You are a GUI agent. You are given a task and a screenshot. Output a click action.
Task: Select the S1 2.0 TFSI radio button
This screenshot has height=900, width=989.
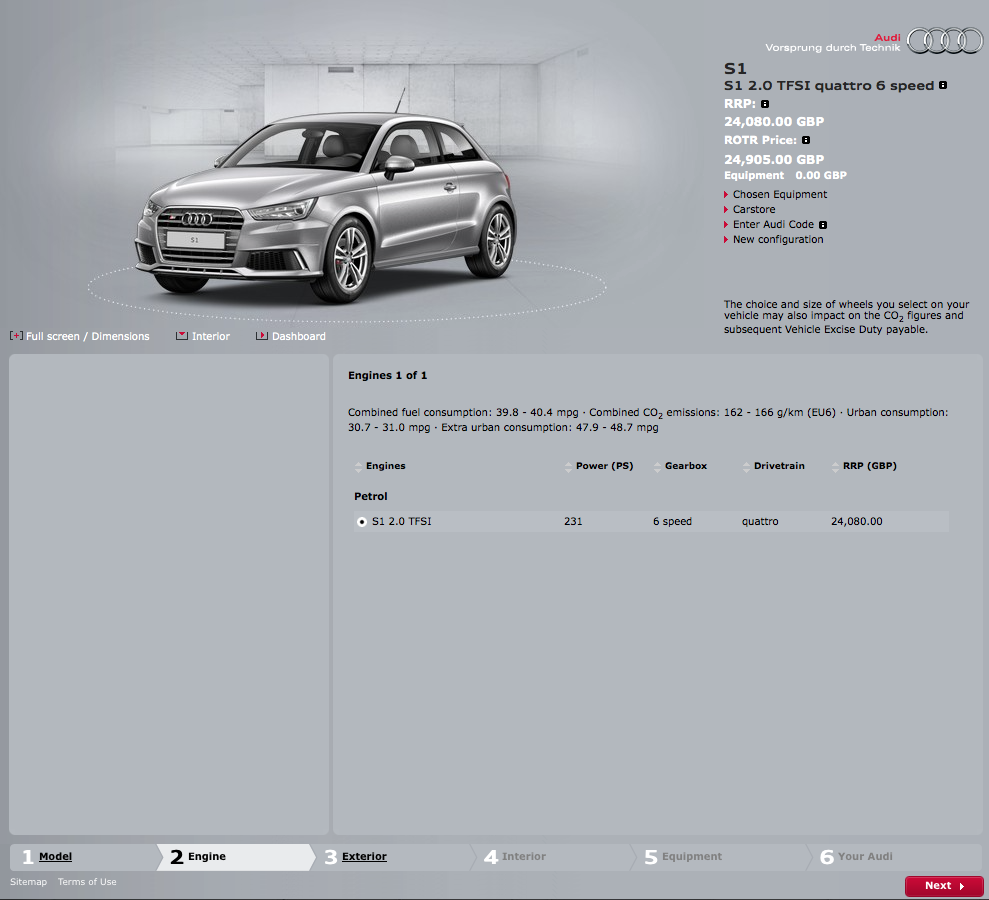361,522
